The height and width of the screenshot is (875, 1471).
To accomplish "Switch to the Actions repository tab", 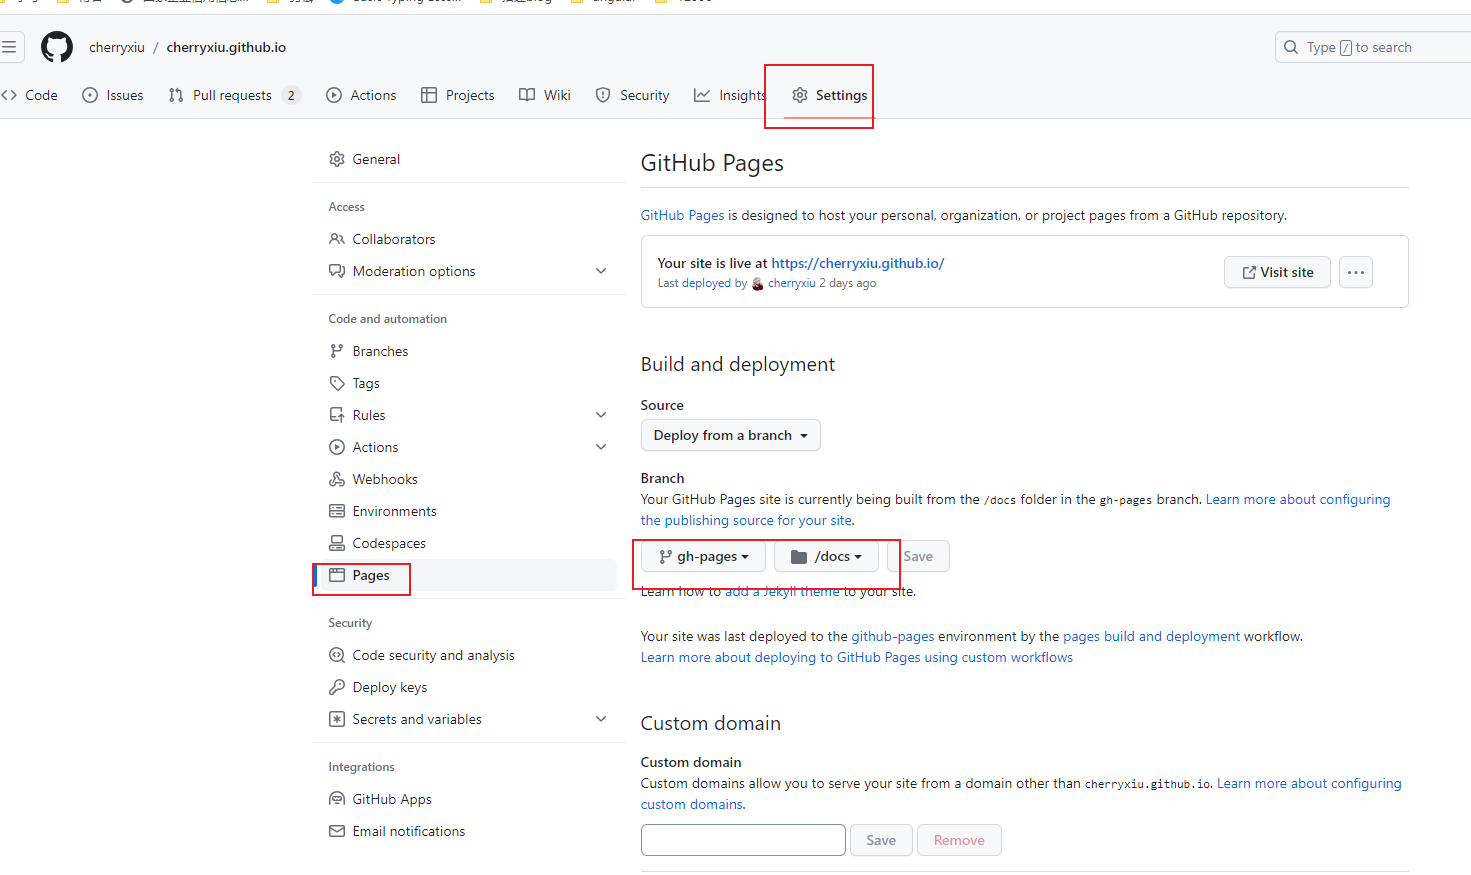I will (362, 95).
